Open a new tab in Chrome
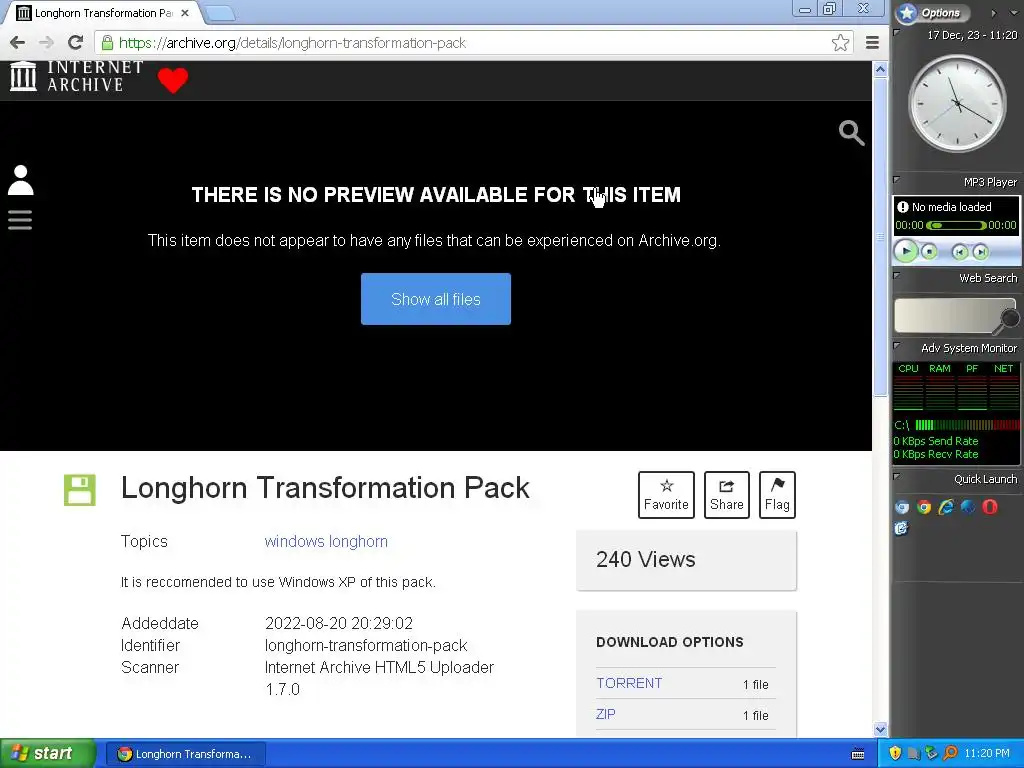 [220, 13]
